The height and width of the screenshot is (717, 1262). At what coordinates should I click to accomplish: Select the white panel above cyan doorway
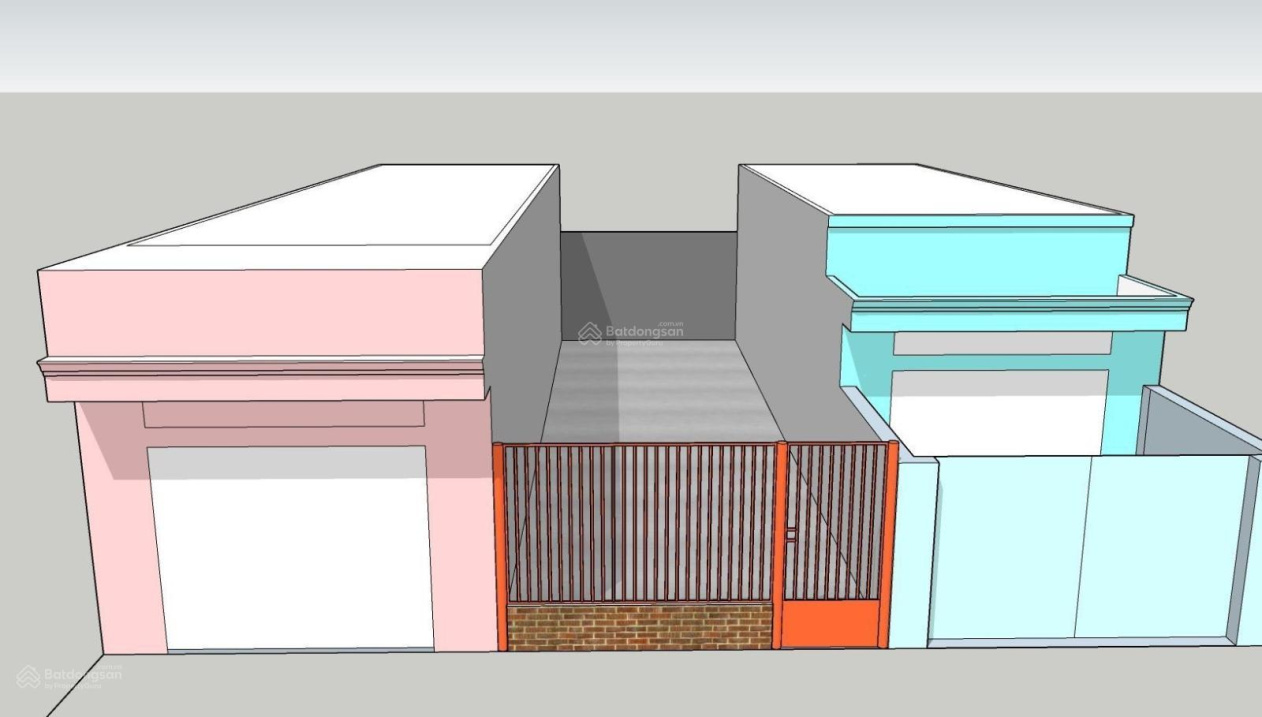click(x=1000, y=343)
